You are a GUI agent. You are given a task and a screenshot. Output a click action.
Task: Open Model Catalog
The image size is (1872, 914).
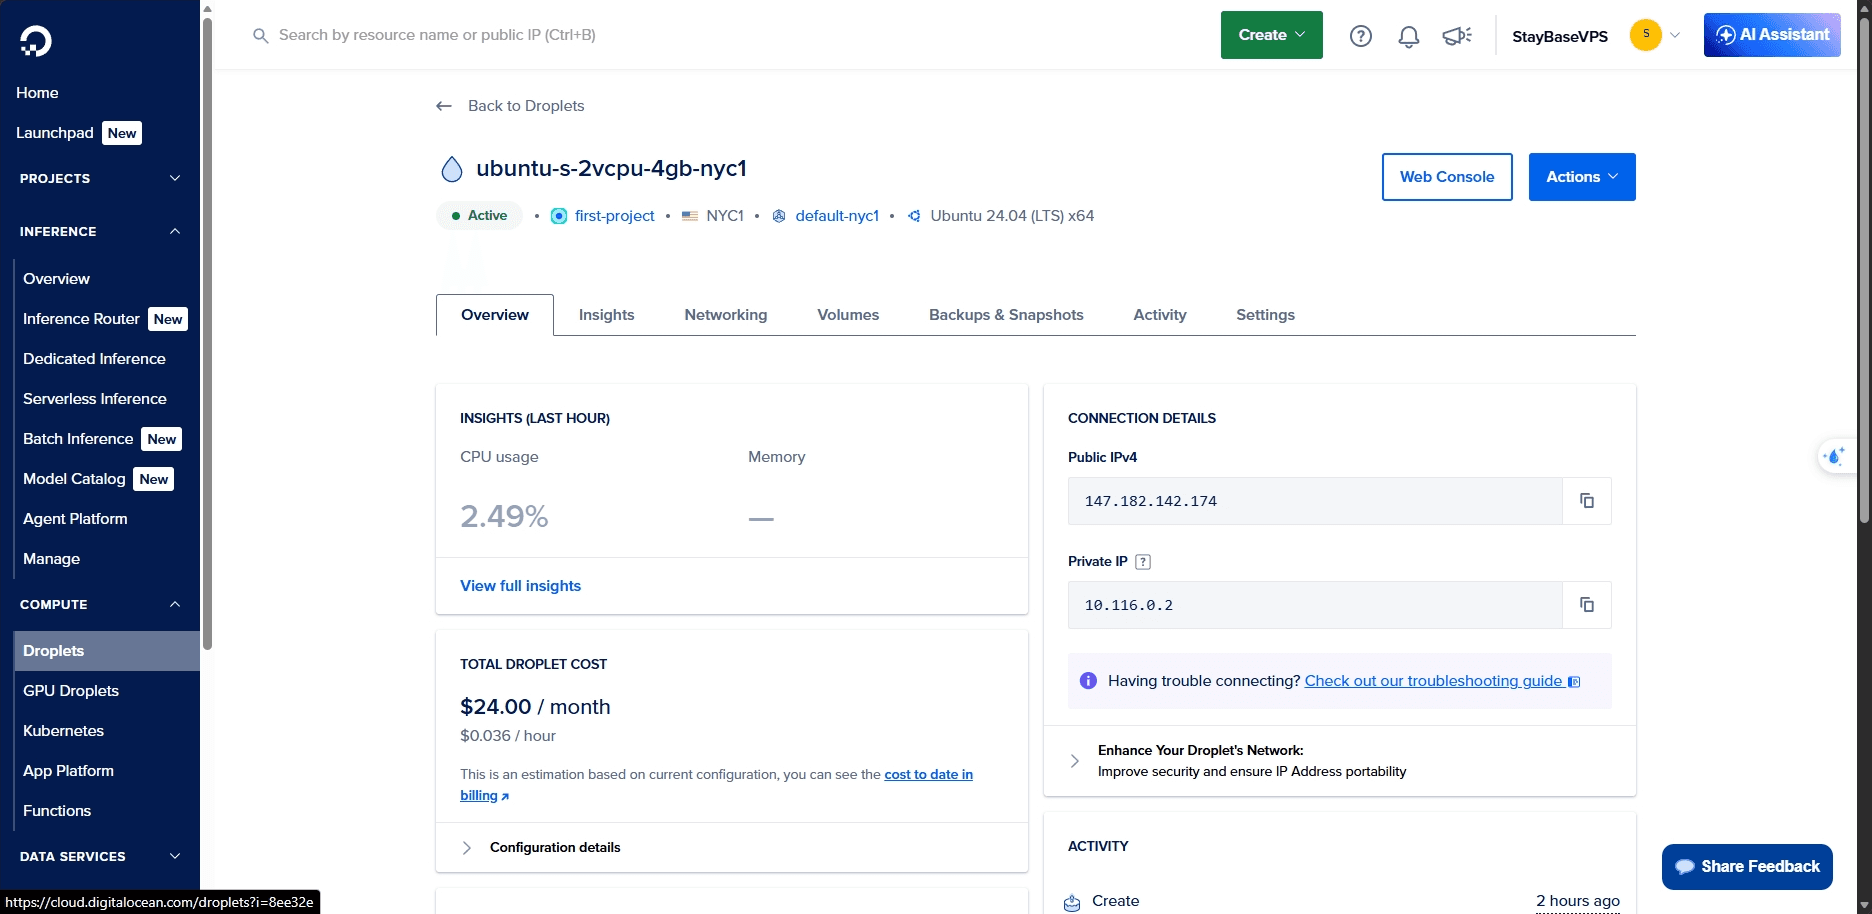(x=74, y=479)
